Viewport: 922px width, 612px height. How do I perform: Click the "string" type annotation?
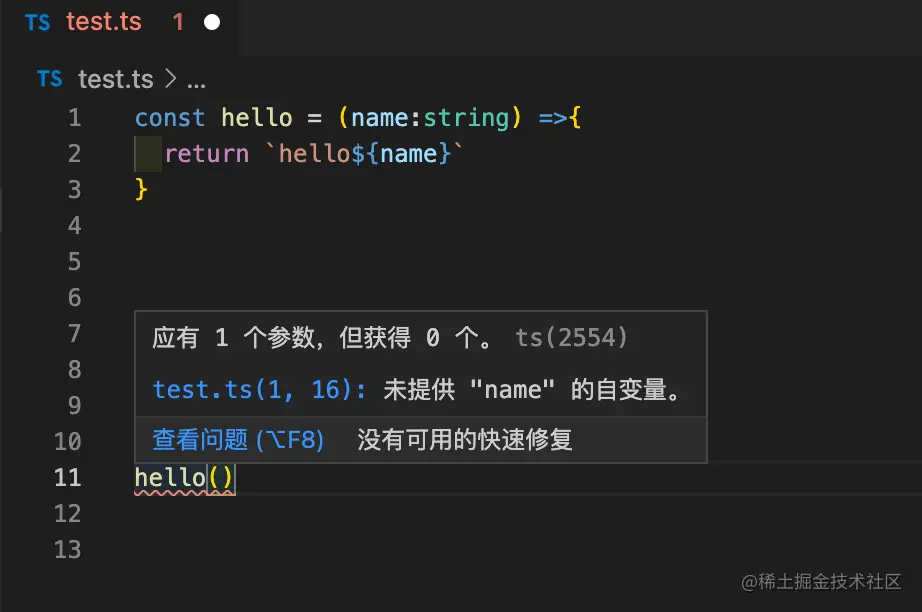(x=466, y=118)
